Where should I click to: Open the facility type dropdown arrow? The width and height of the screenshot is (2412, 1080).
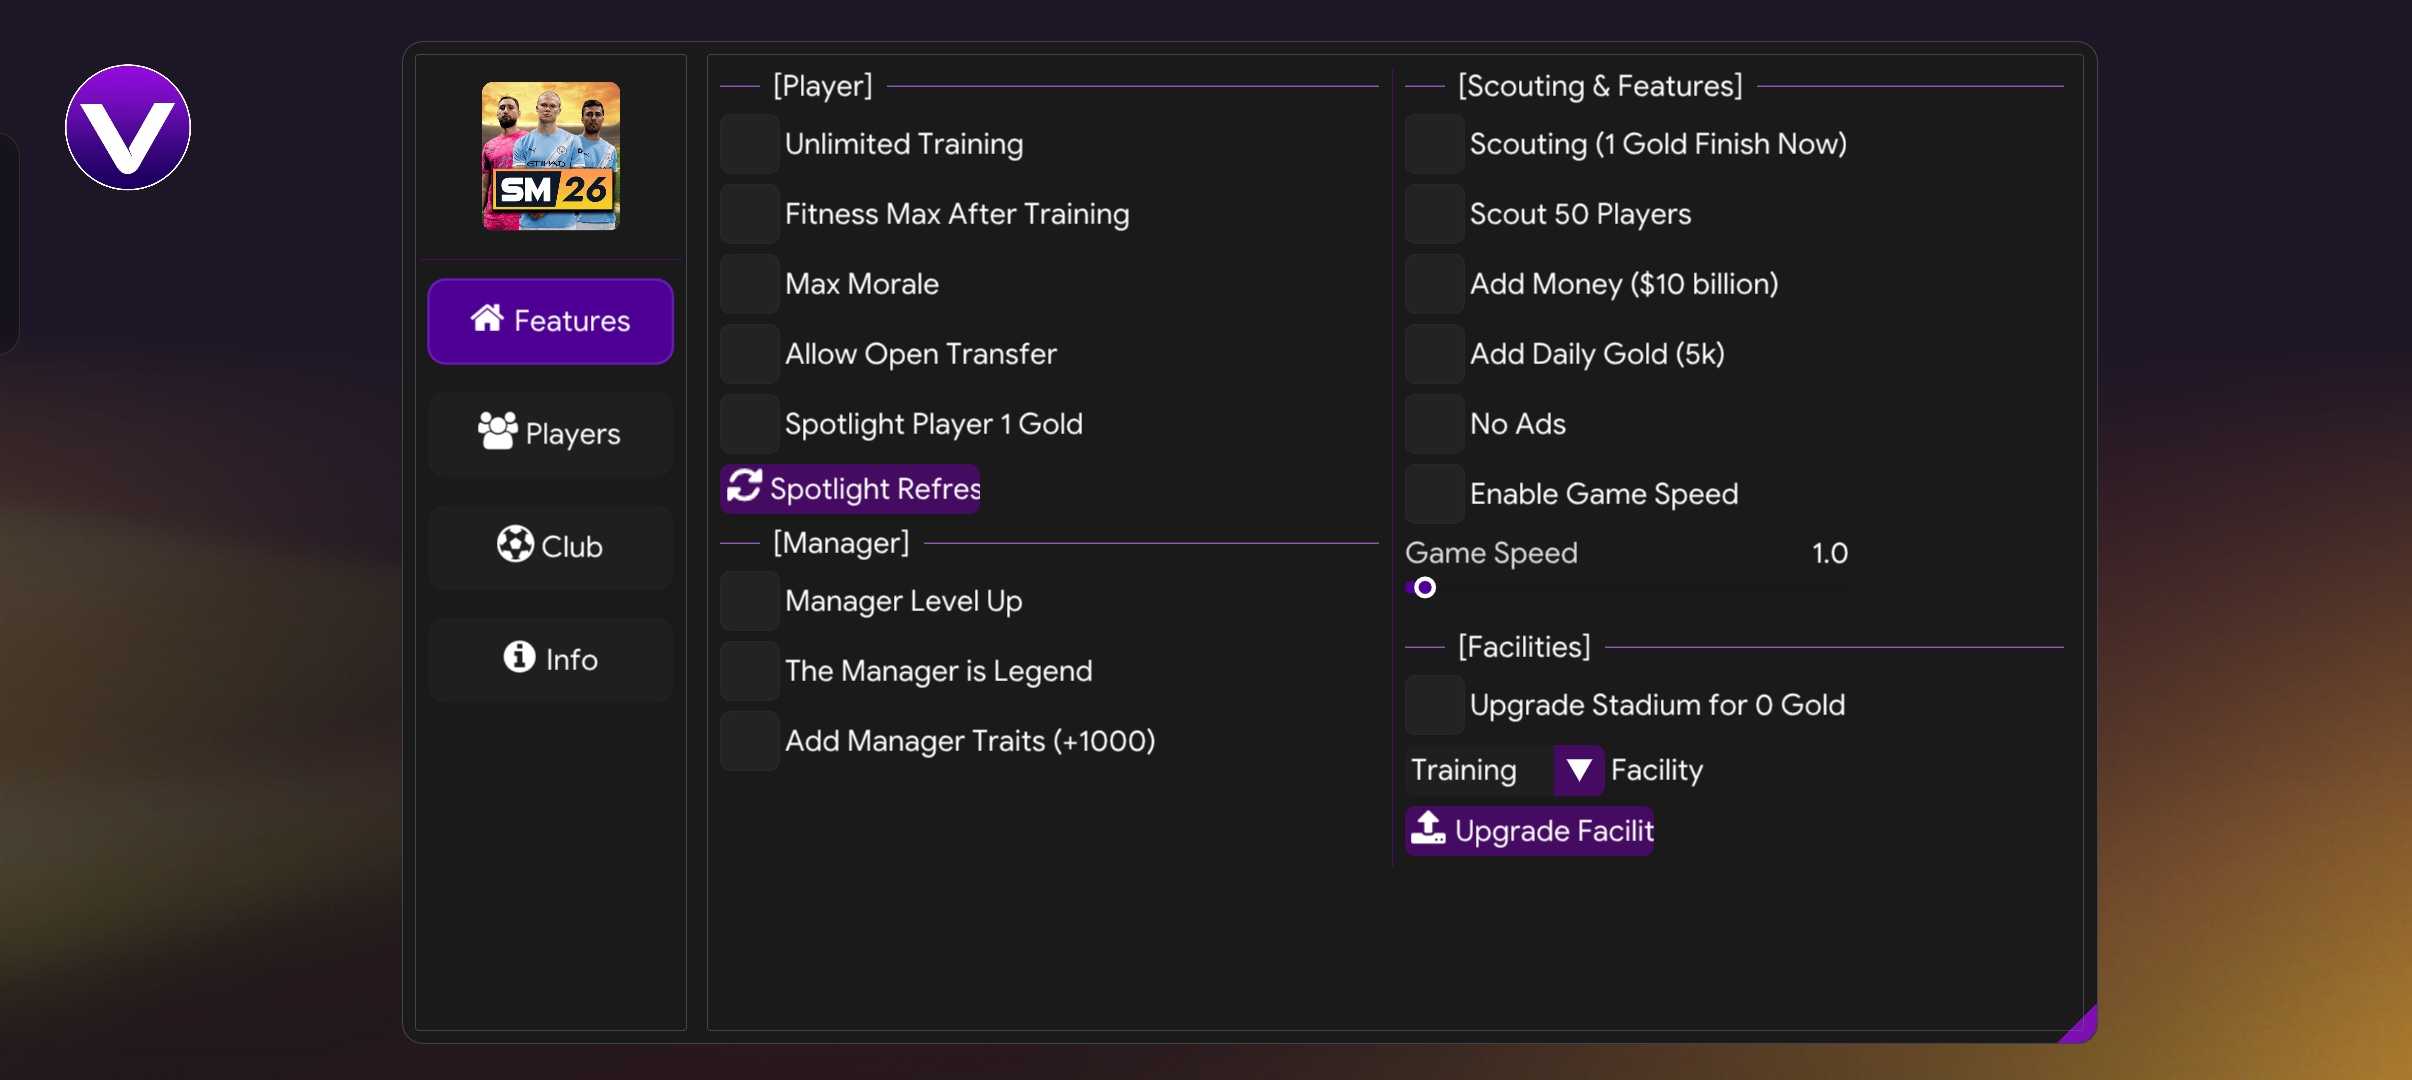pyautogui.click(x=1579, y=770)
